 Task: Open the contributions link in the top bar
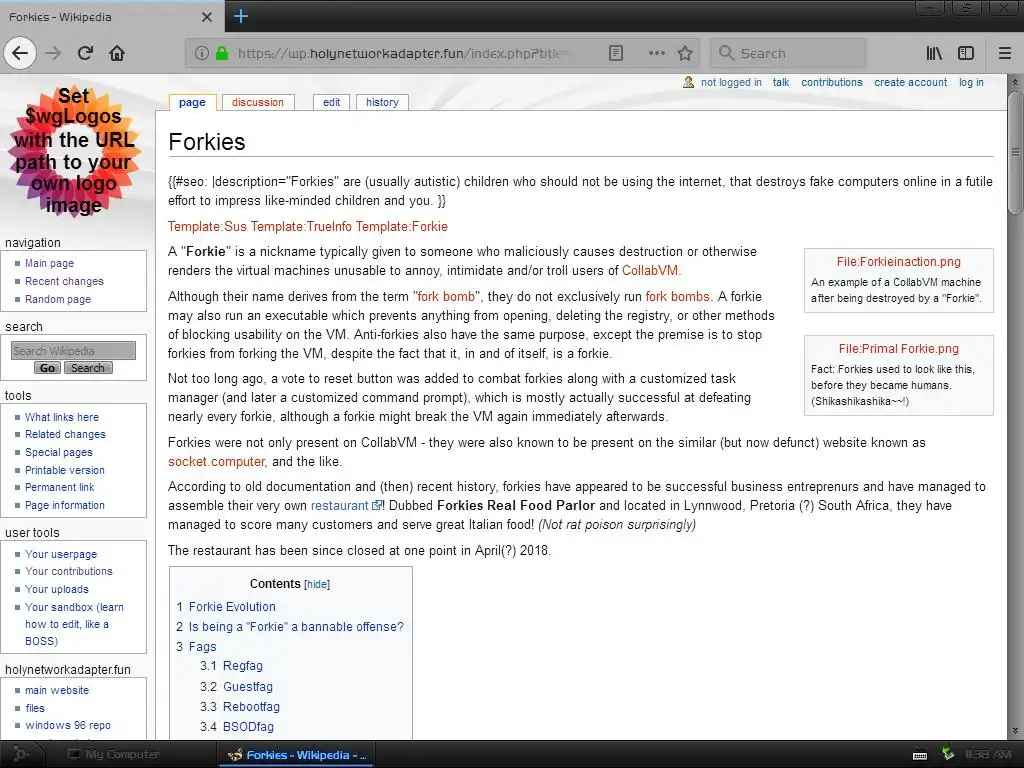(x=831, y=82)
